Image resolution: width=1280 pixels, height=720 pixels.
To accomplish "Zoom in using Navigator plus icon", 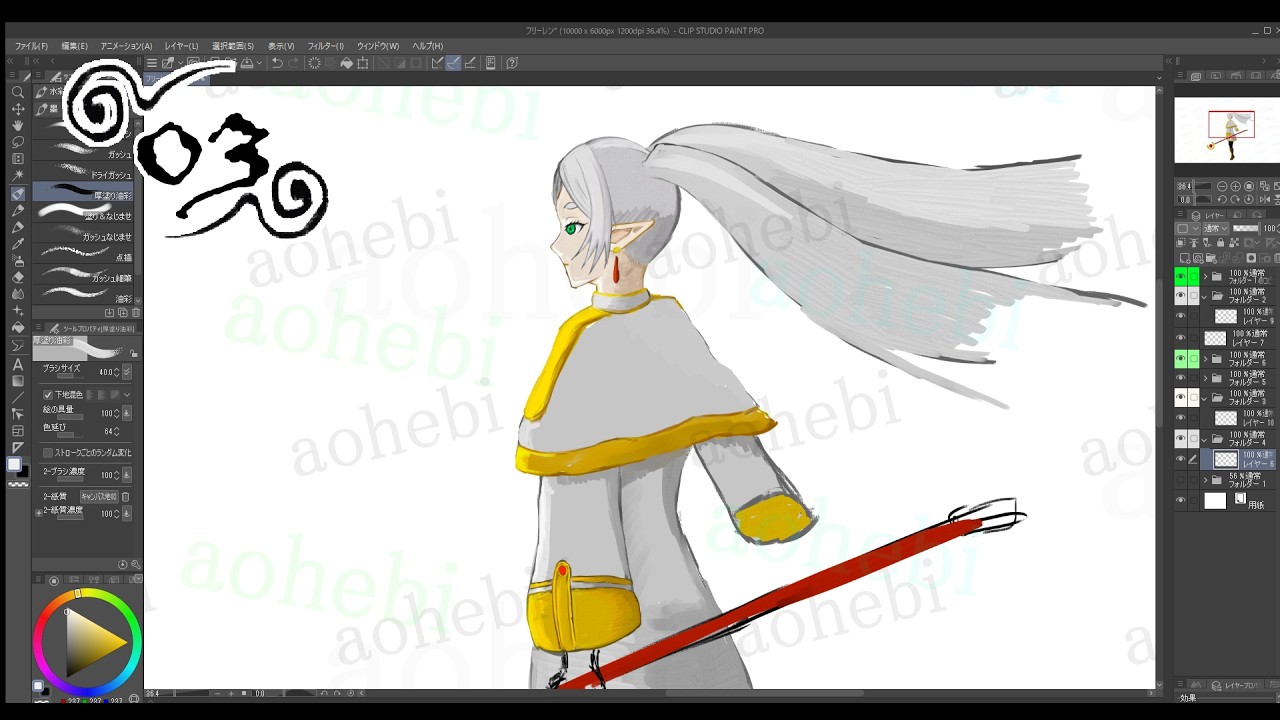I will (1236, 186).
